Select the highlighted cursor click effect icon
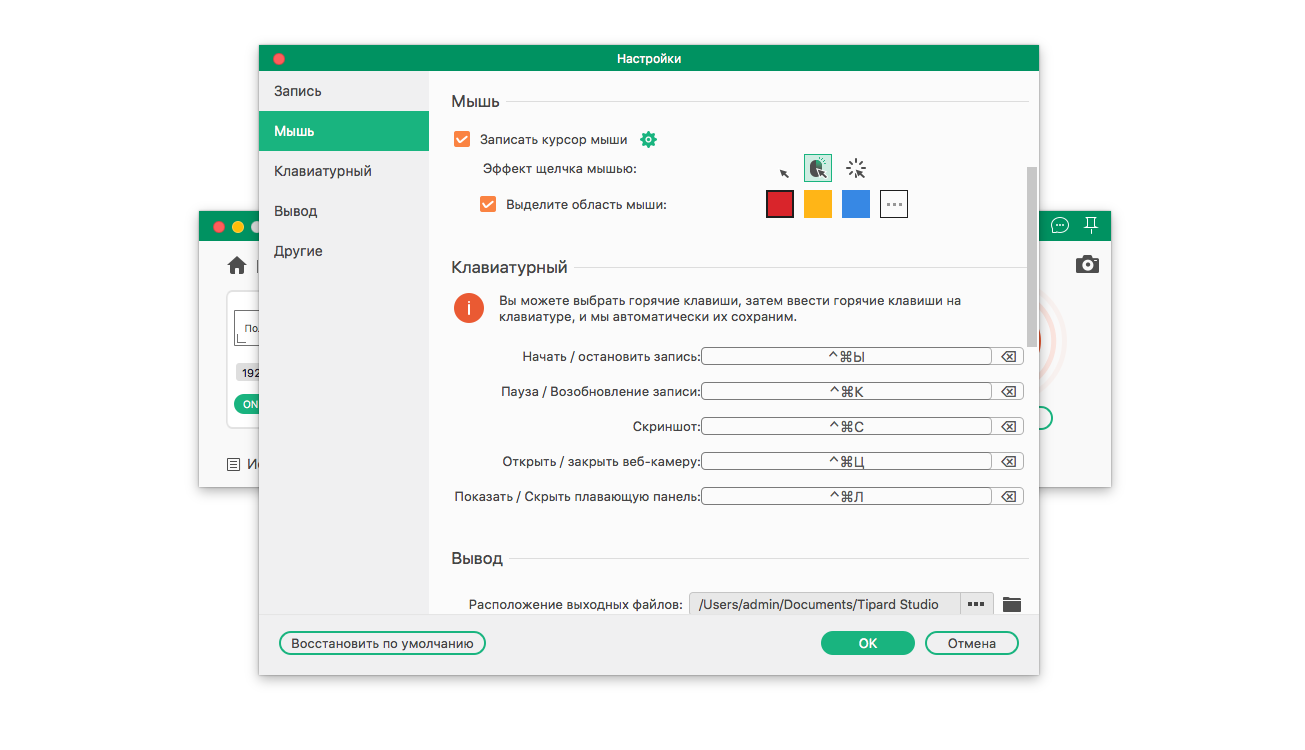The width and height of the screenshot is (1305, 750). 818,168
